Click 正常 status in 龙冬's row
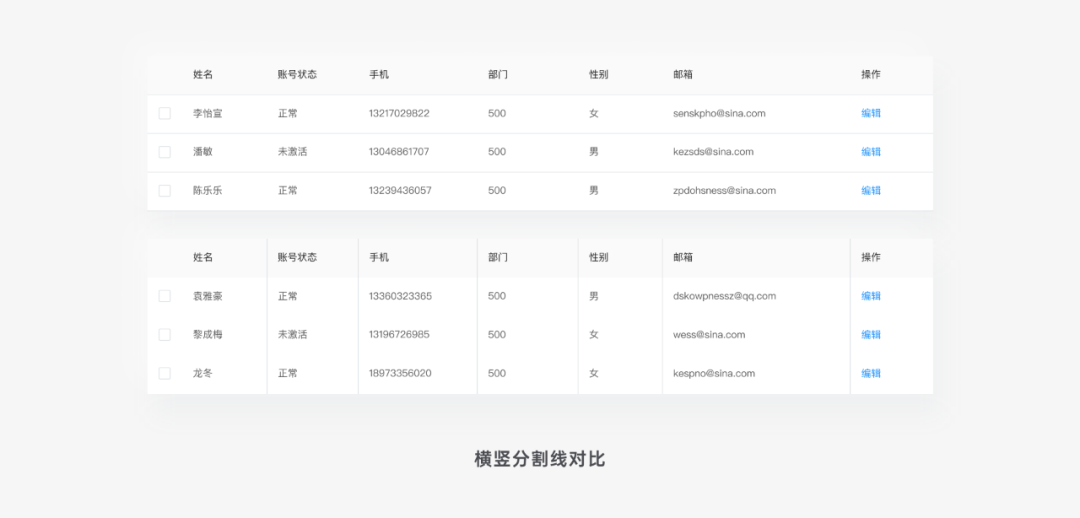The image size is (1080, 518). point(287,373)
